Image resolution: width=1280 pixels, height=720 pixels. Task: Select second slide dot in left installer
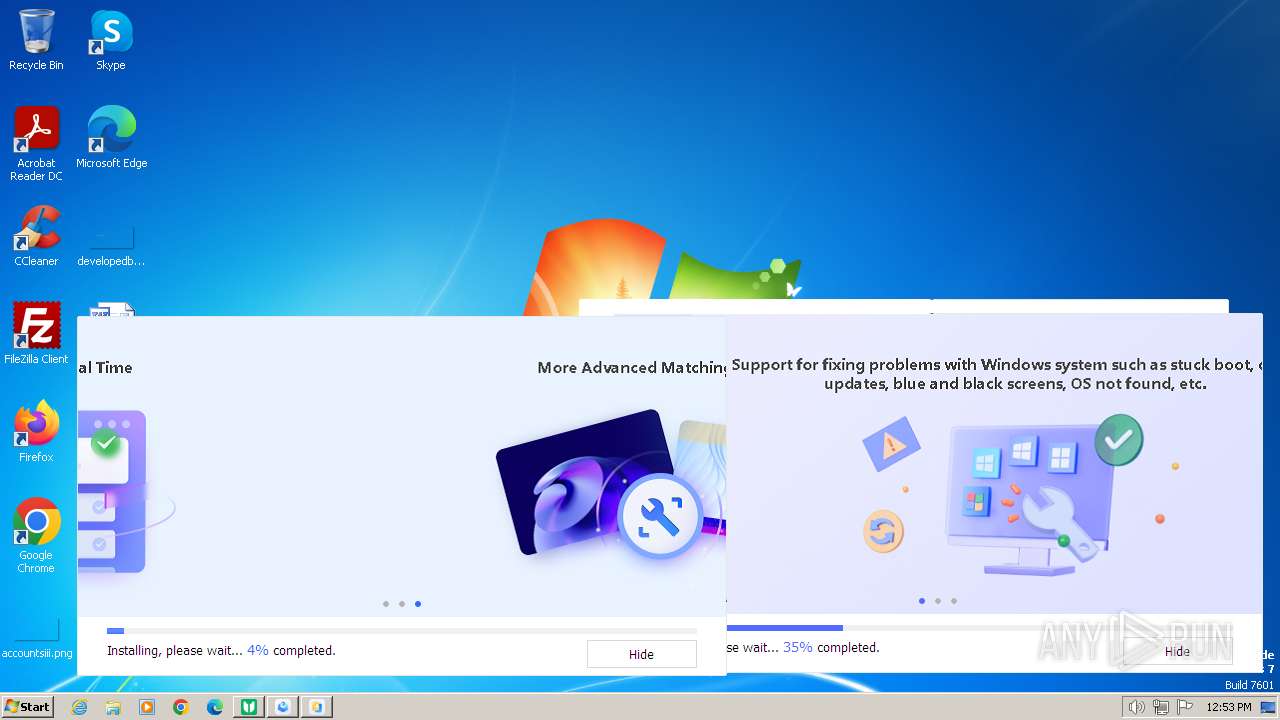pyautogui.click(x=402, y=604)
